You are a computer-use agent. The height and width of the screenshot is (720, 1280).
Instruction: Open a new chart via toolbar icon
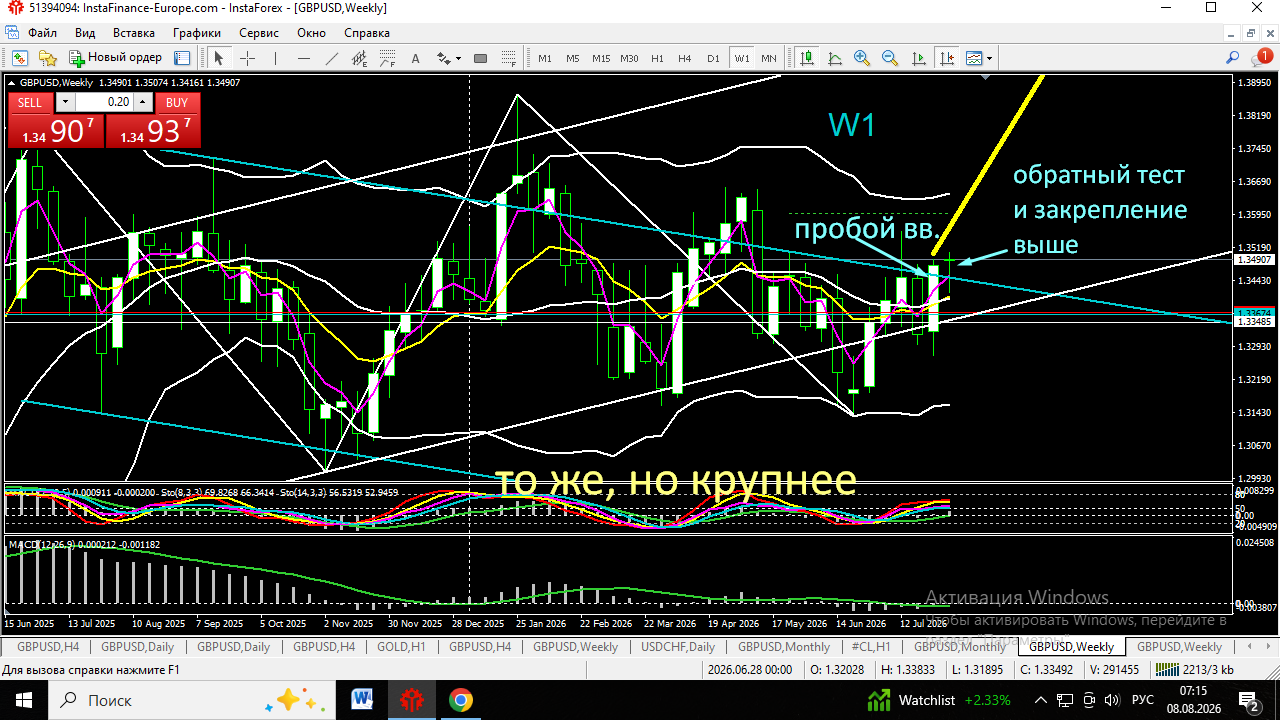tap(20, 58)
